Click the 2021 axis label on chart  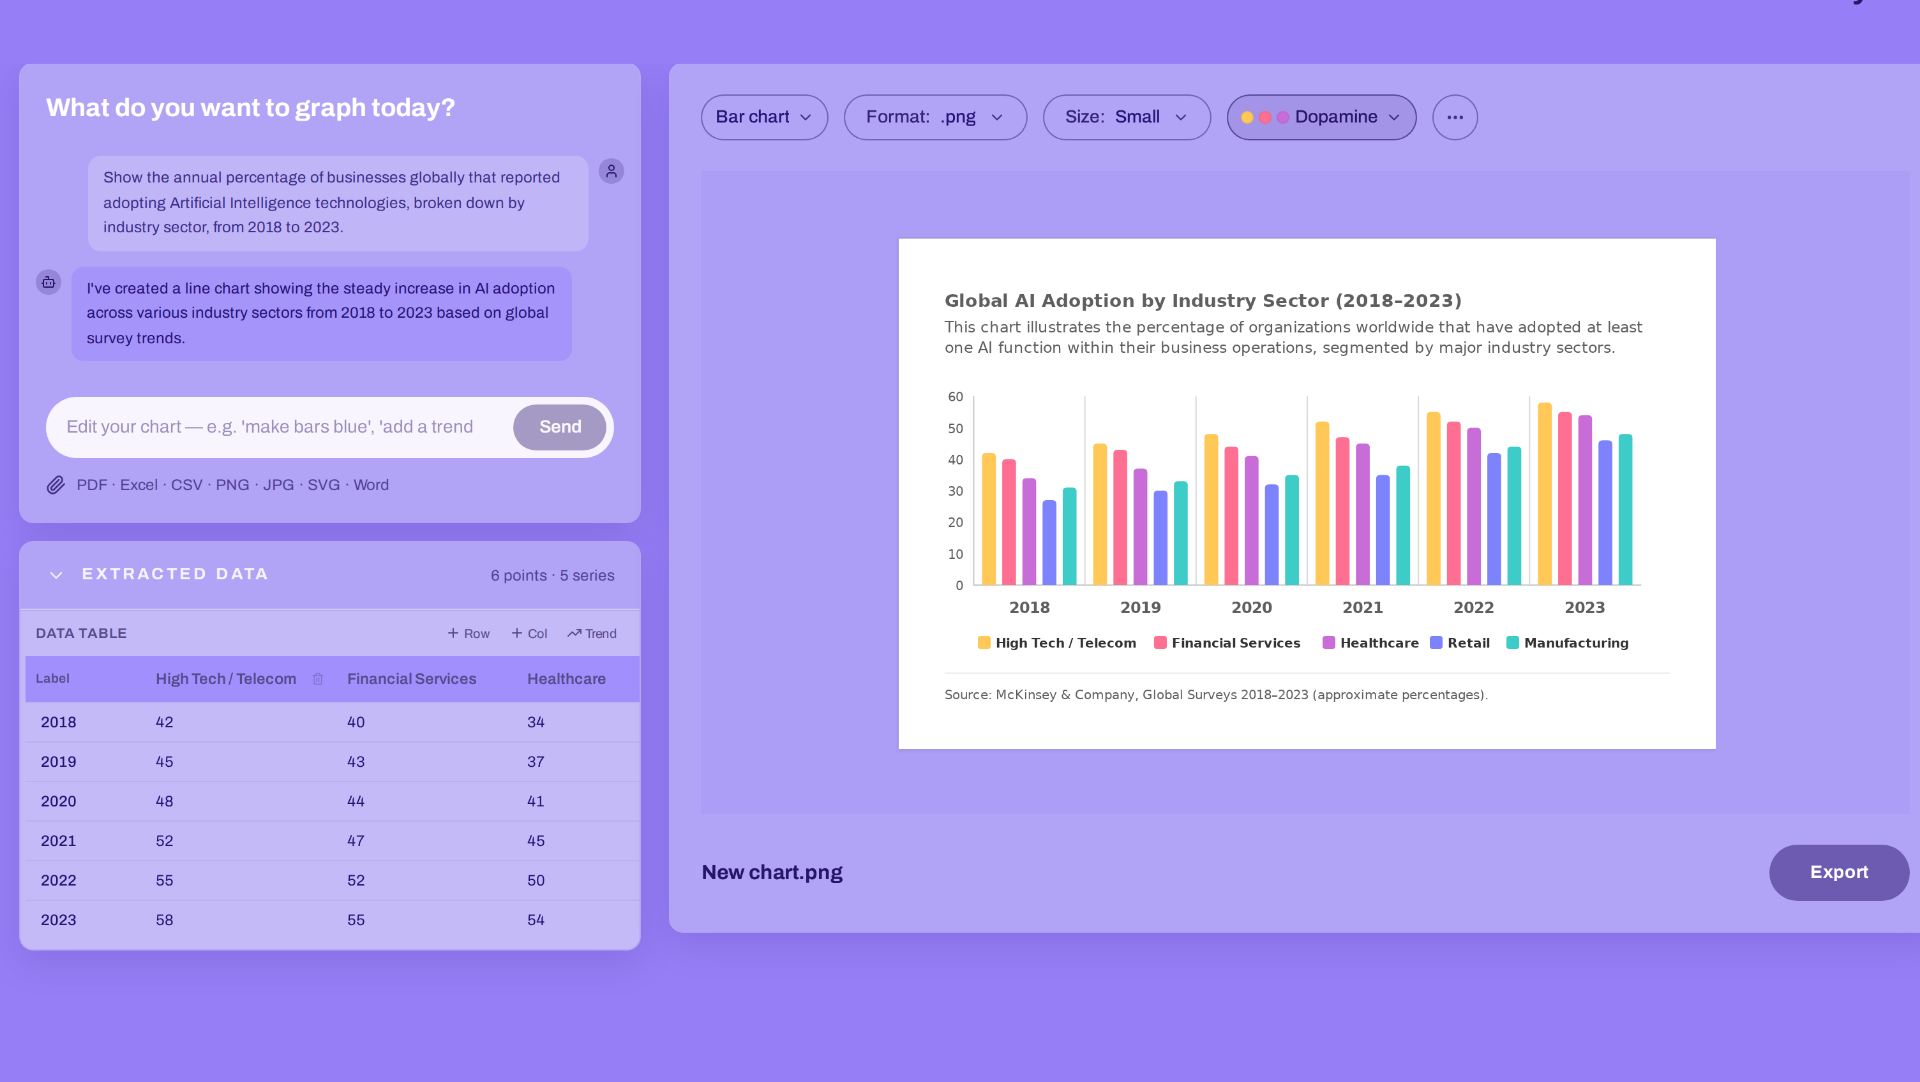click(1363, 608)
